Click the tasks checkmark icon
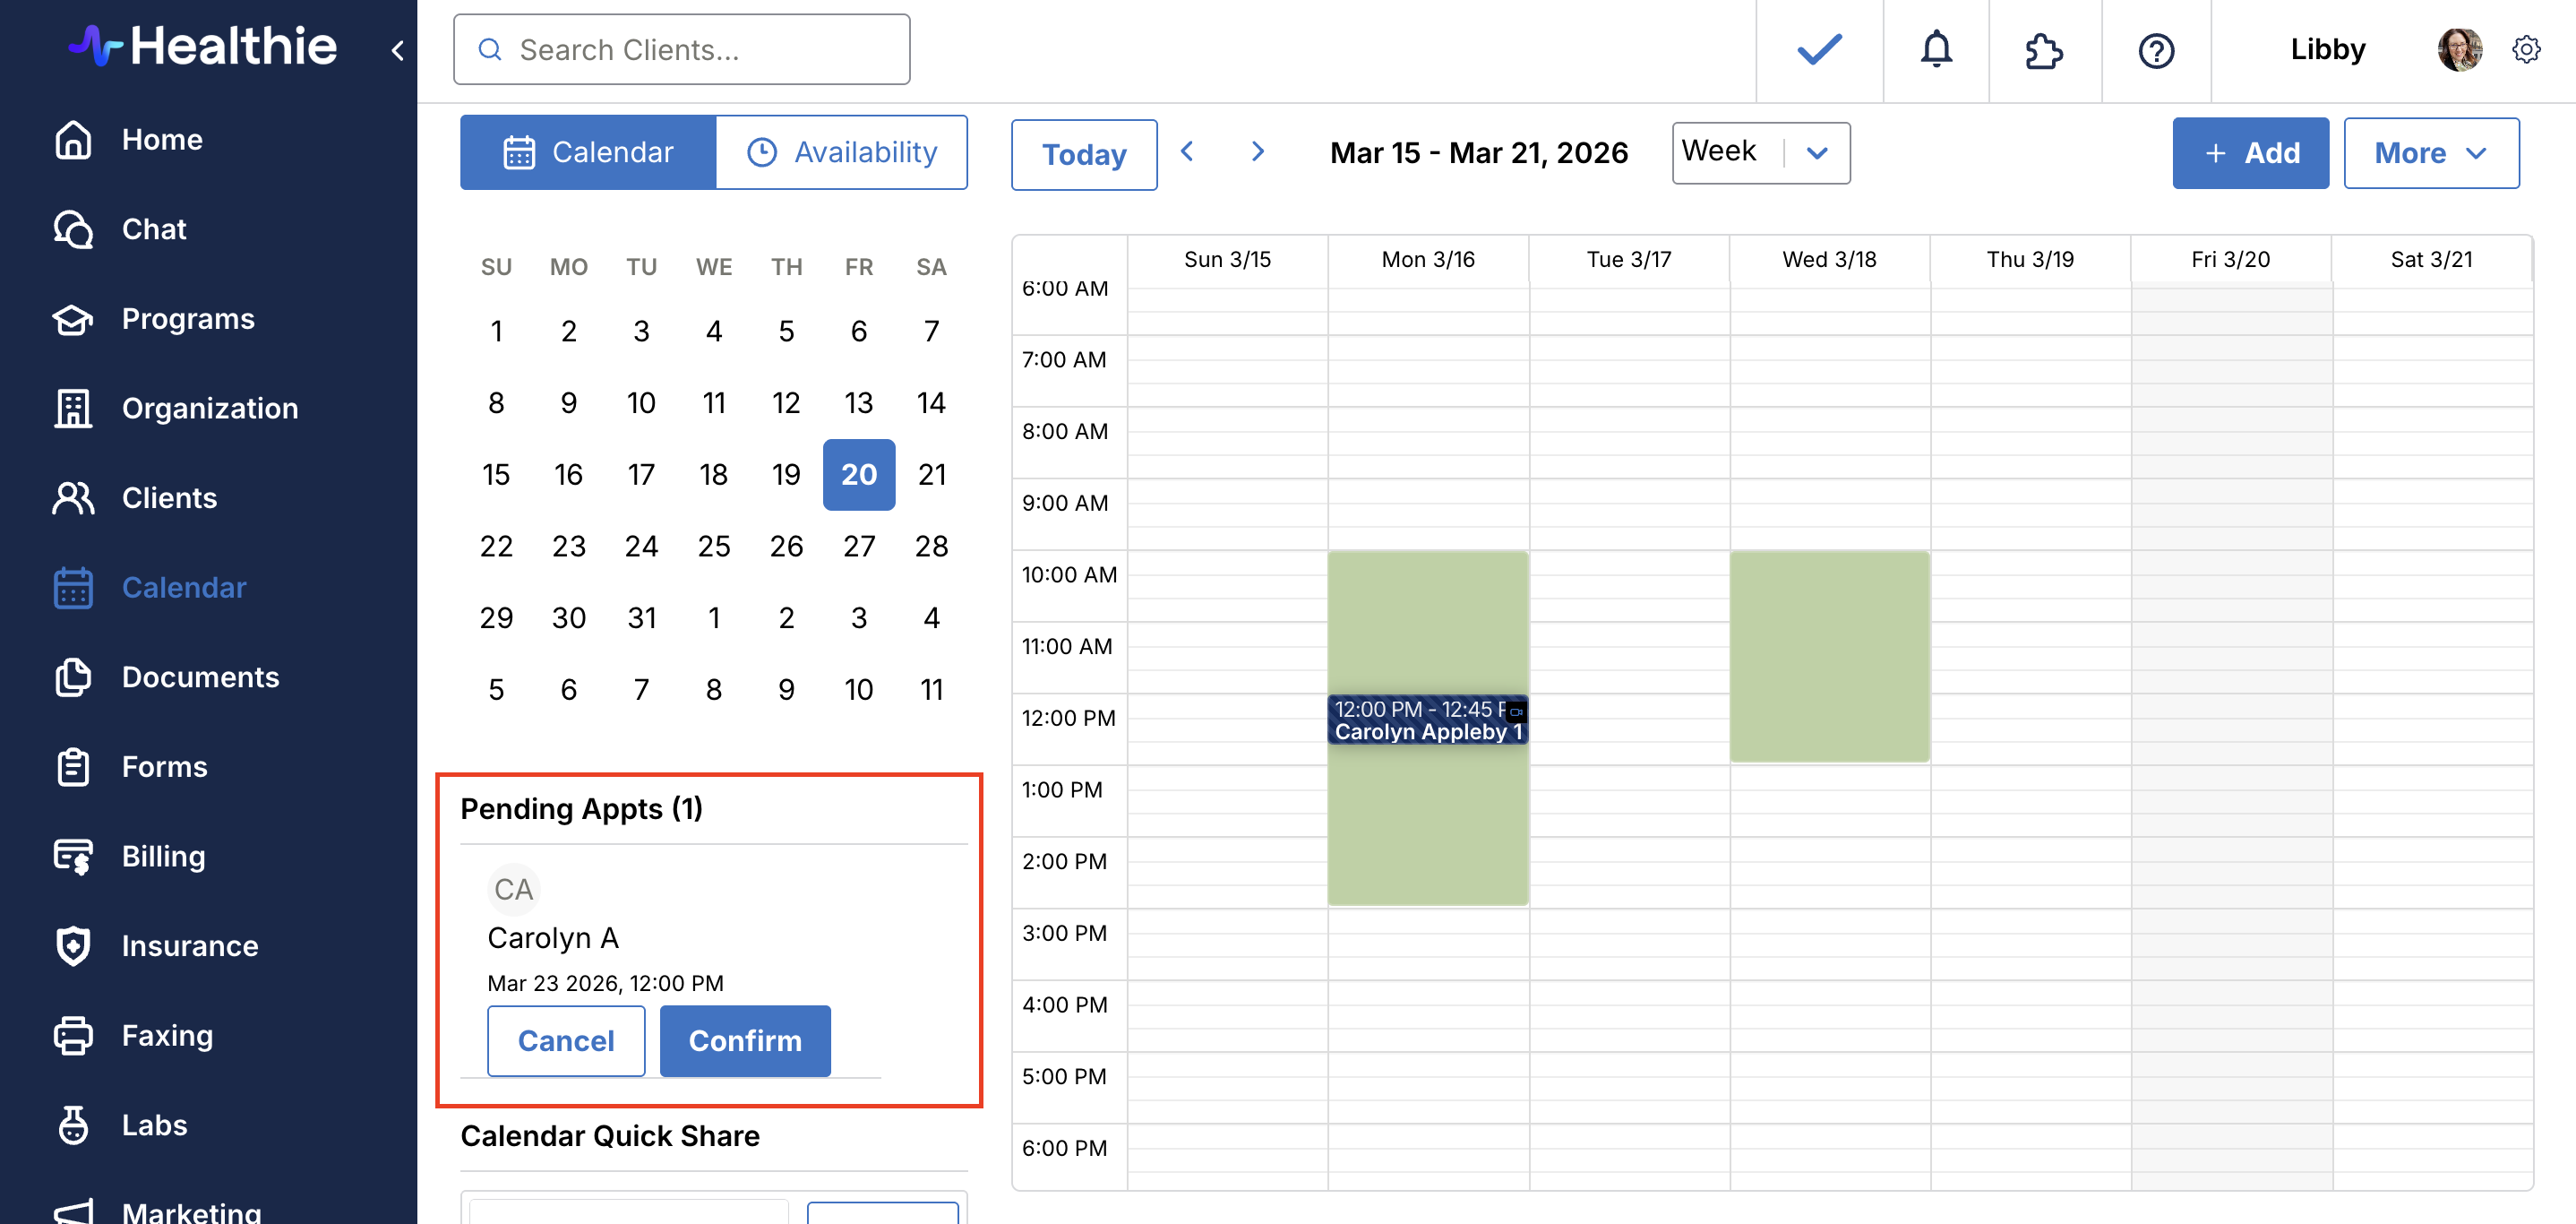 click(x=1819, y=49)
